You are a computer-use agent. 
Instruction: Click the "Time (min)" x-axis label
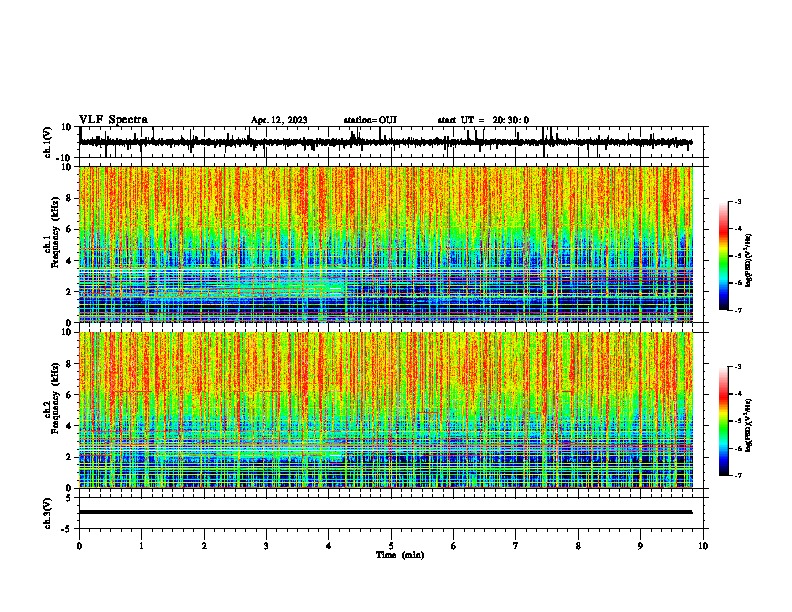400,555
